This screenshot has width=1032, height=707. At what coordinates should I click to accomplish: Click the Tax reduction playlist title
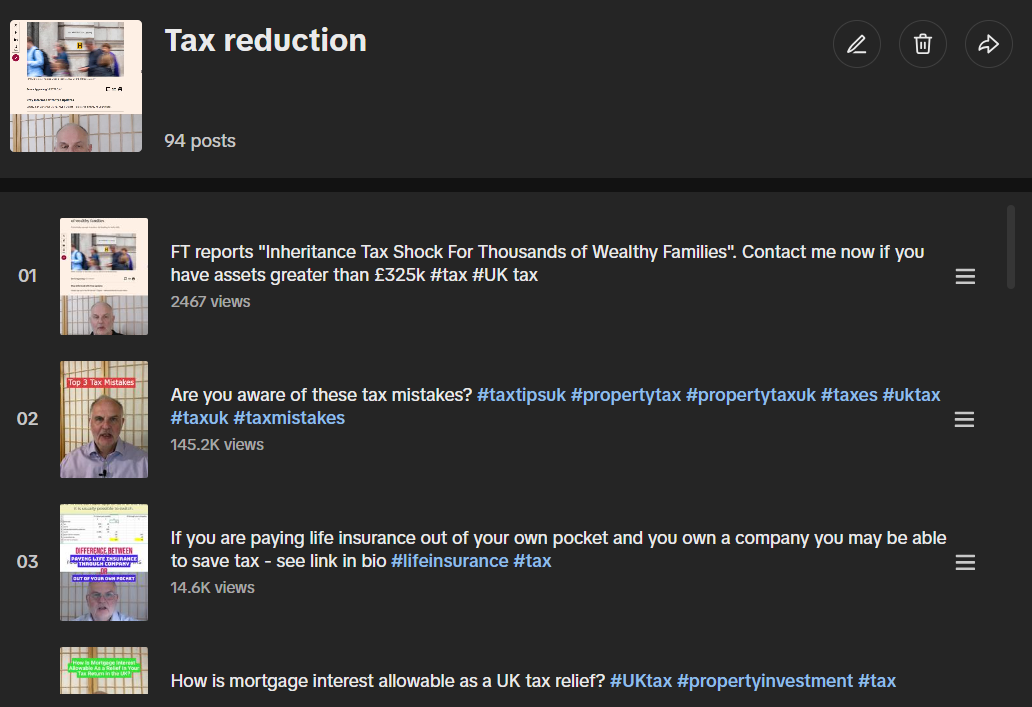[265, 40]
